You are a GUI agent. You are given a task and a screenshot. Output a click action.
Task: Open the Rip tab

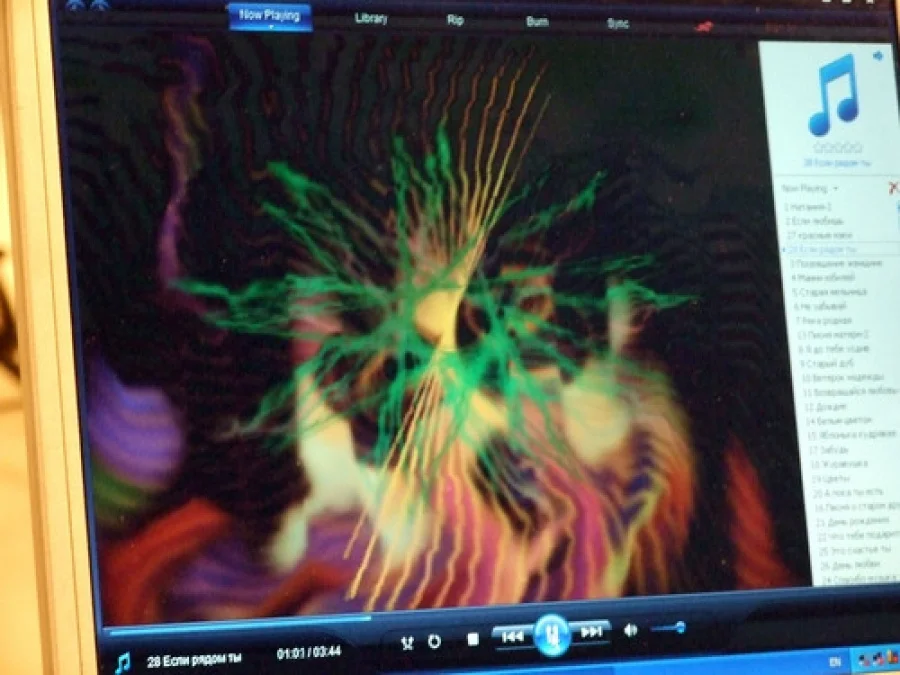[455, 20]
